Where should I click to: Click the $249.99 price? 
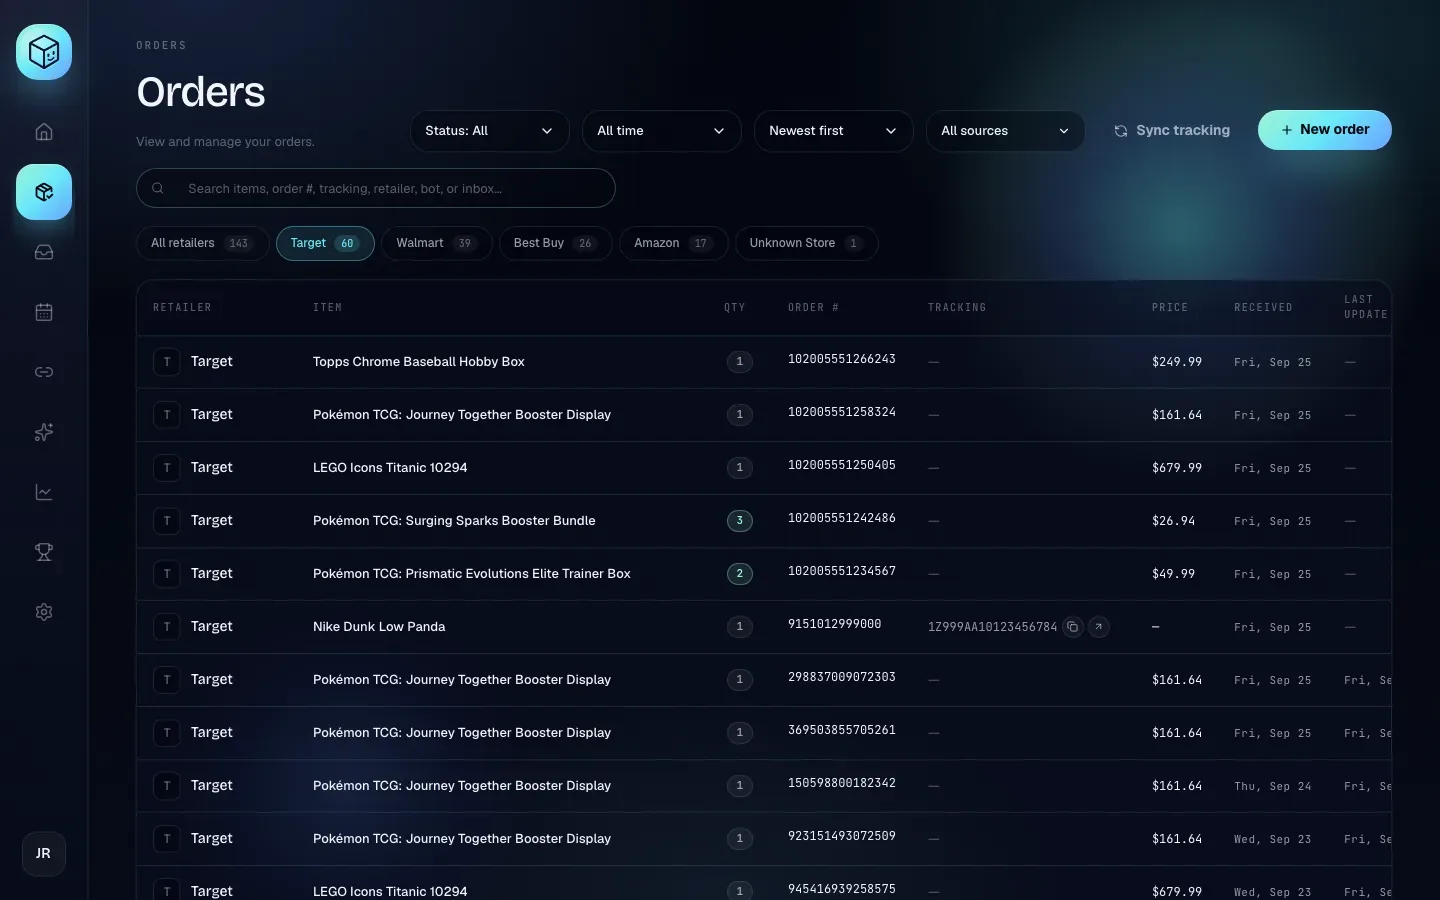(x=1177, y=362)
